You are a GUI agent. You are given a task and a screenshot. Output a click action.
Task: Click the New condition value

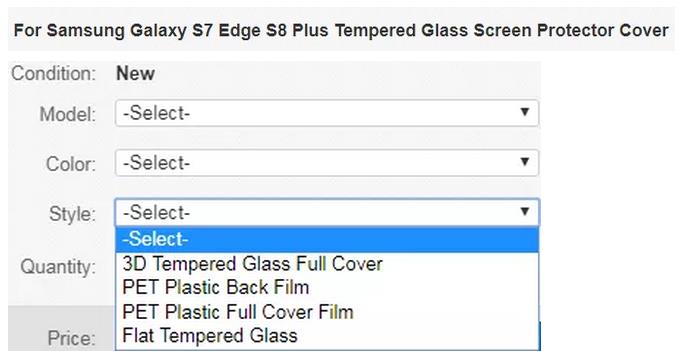click(135, 73)
